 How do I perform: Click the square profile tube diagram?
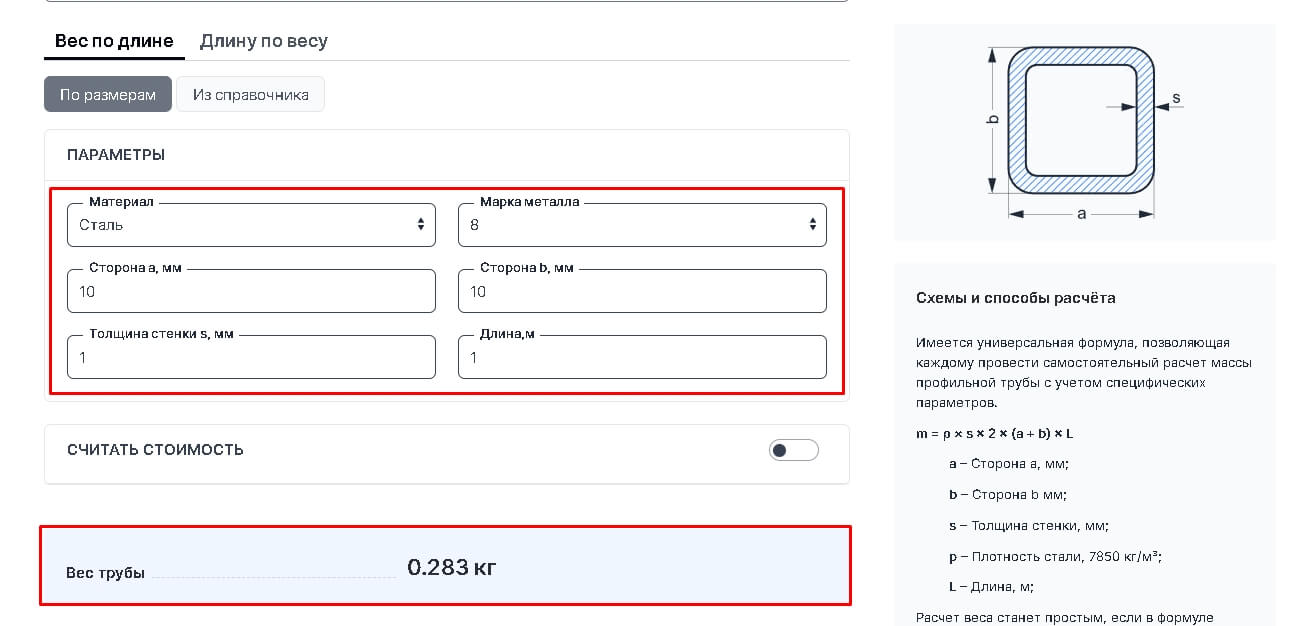point(1080,120)
